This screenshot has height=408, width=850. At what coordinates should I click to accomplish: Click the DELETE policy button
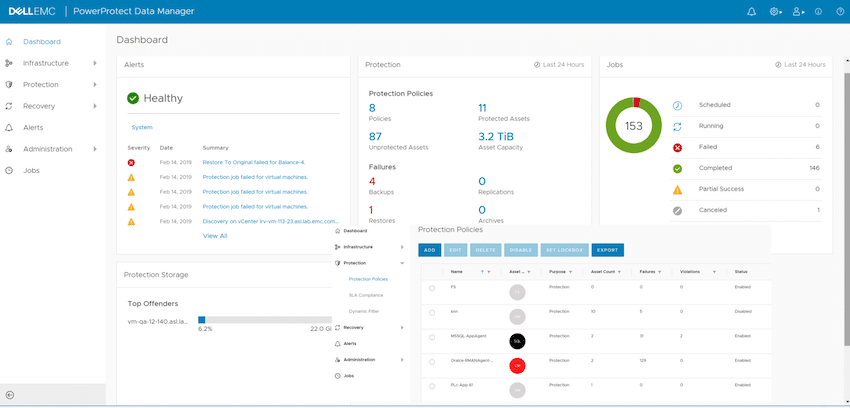[485, 250]
